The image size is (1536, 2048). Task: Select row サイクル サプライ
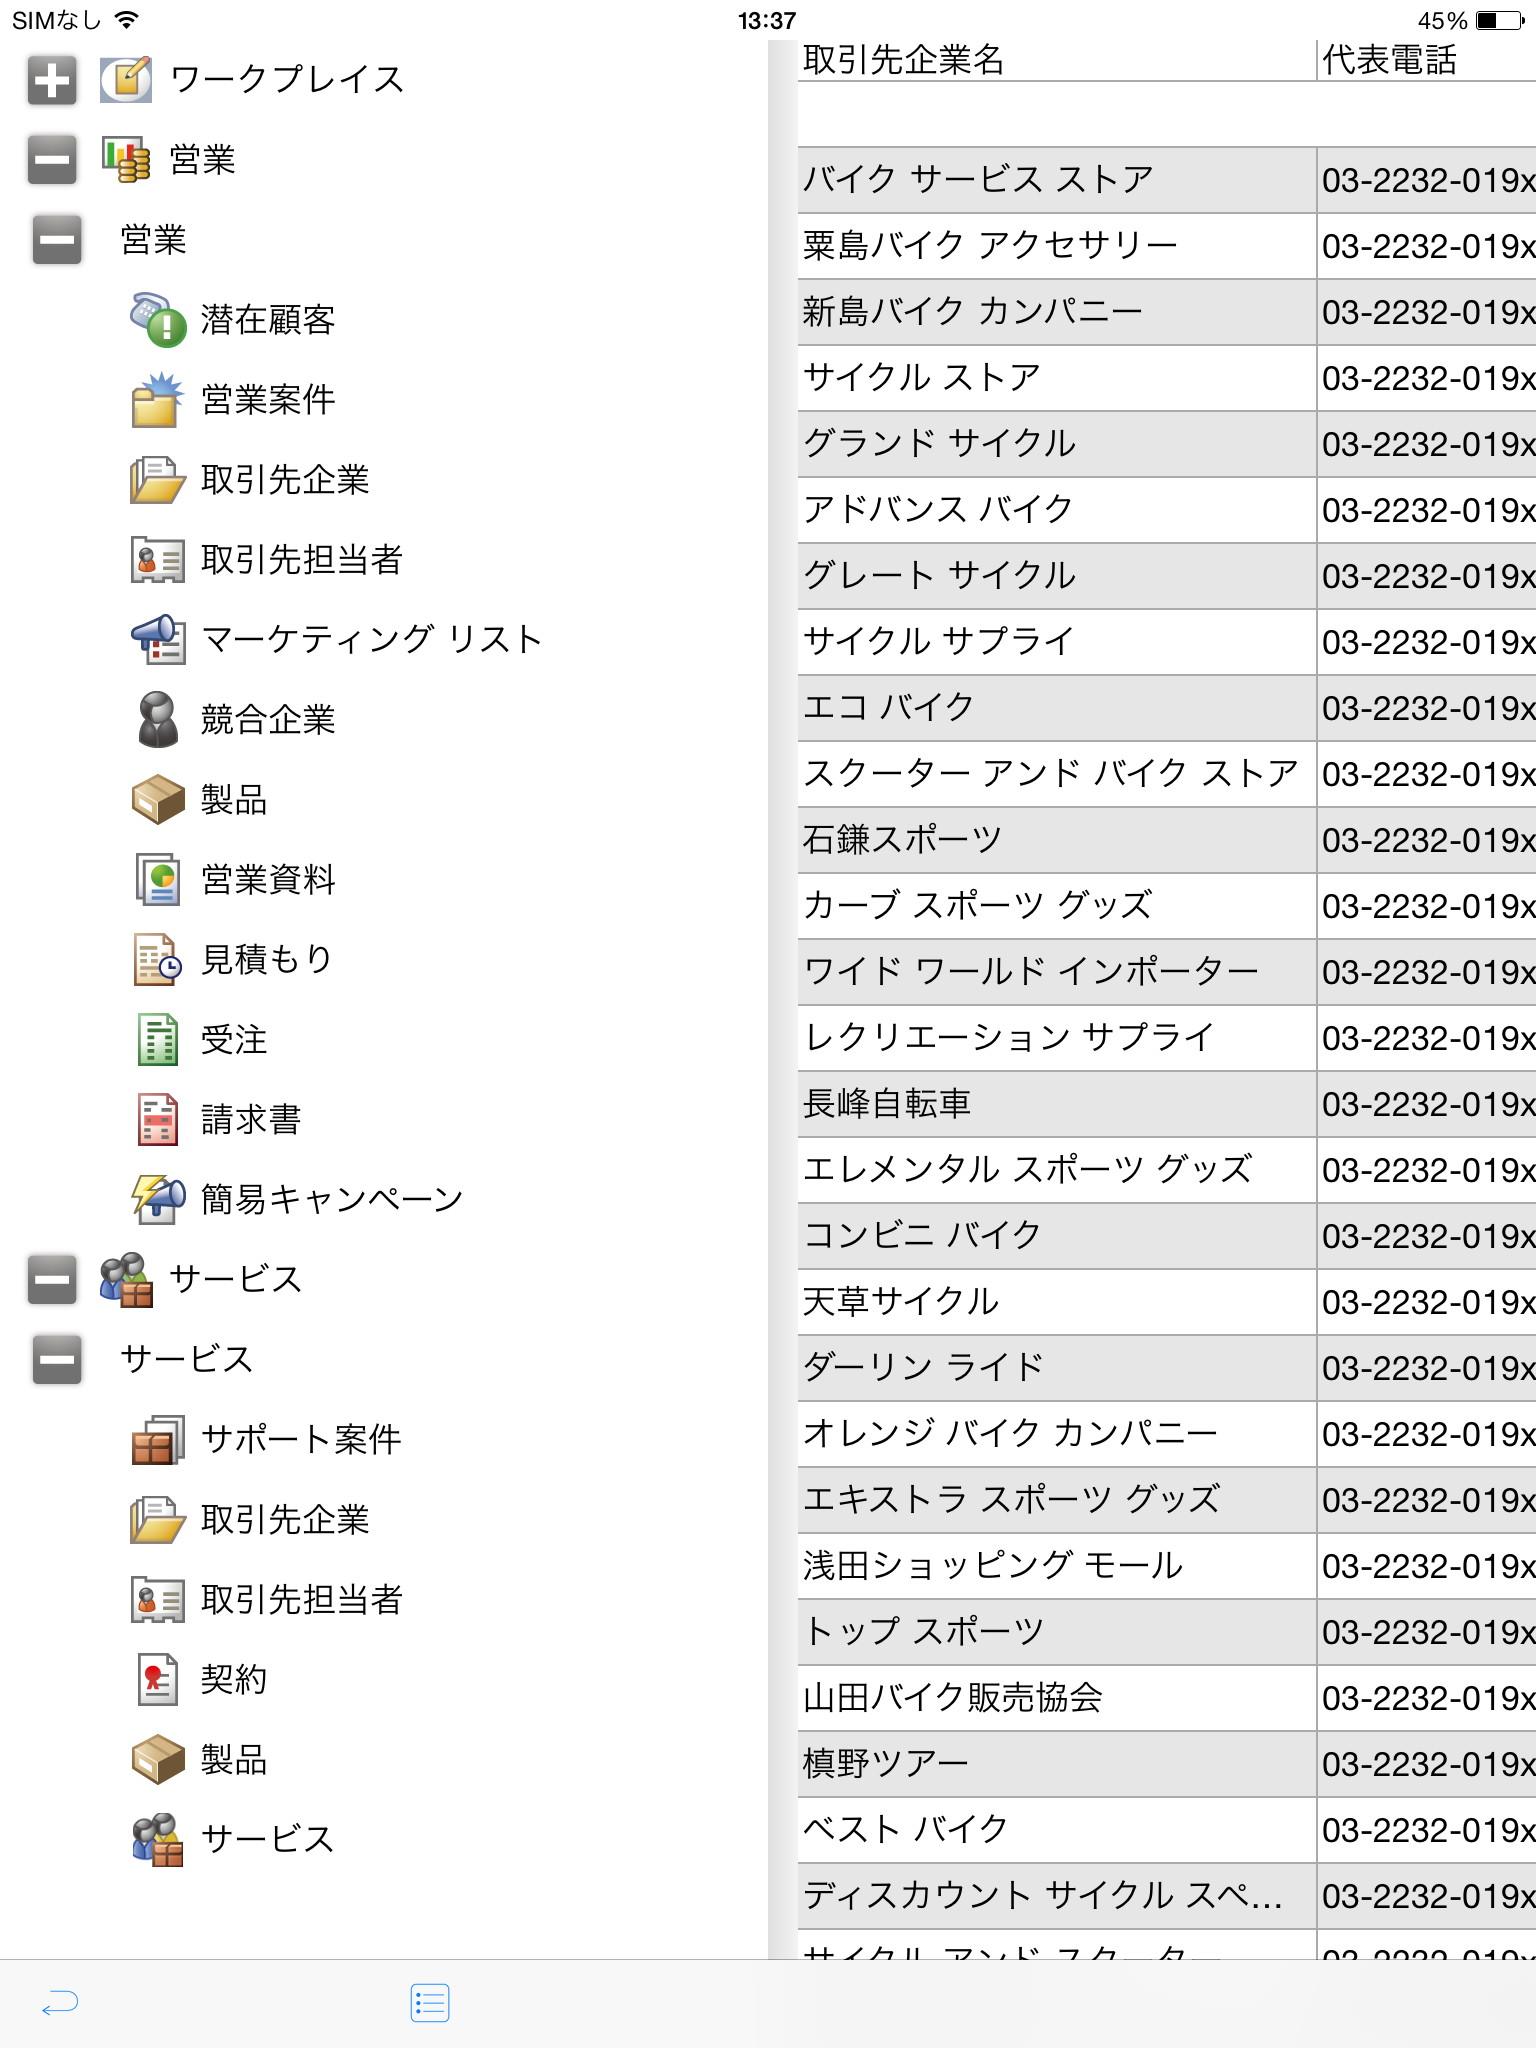[x=1167, y=642]
